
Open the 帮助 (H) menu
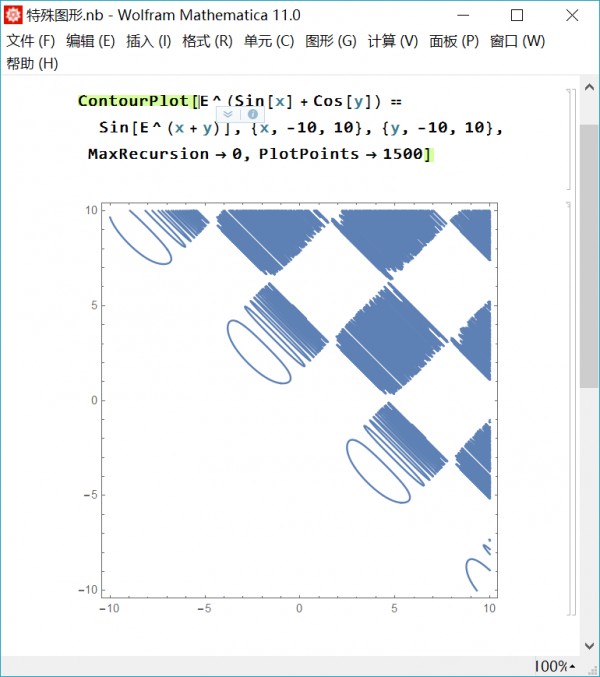[x=32, y=64]
